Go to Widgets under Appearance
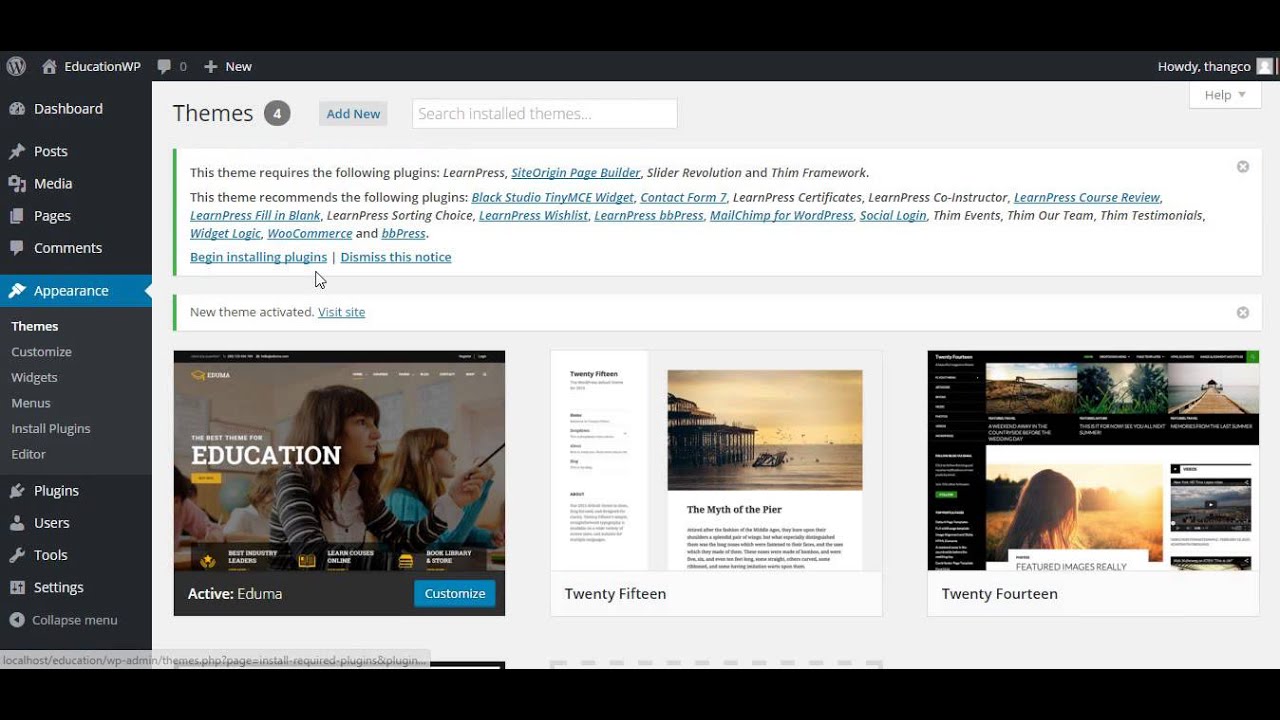The width and height of the screenshot is (1280, 720). (34, 377)
